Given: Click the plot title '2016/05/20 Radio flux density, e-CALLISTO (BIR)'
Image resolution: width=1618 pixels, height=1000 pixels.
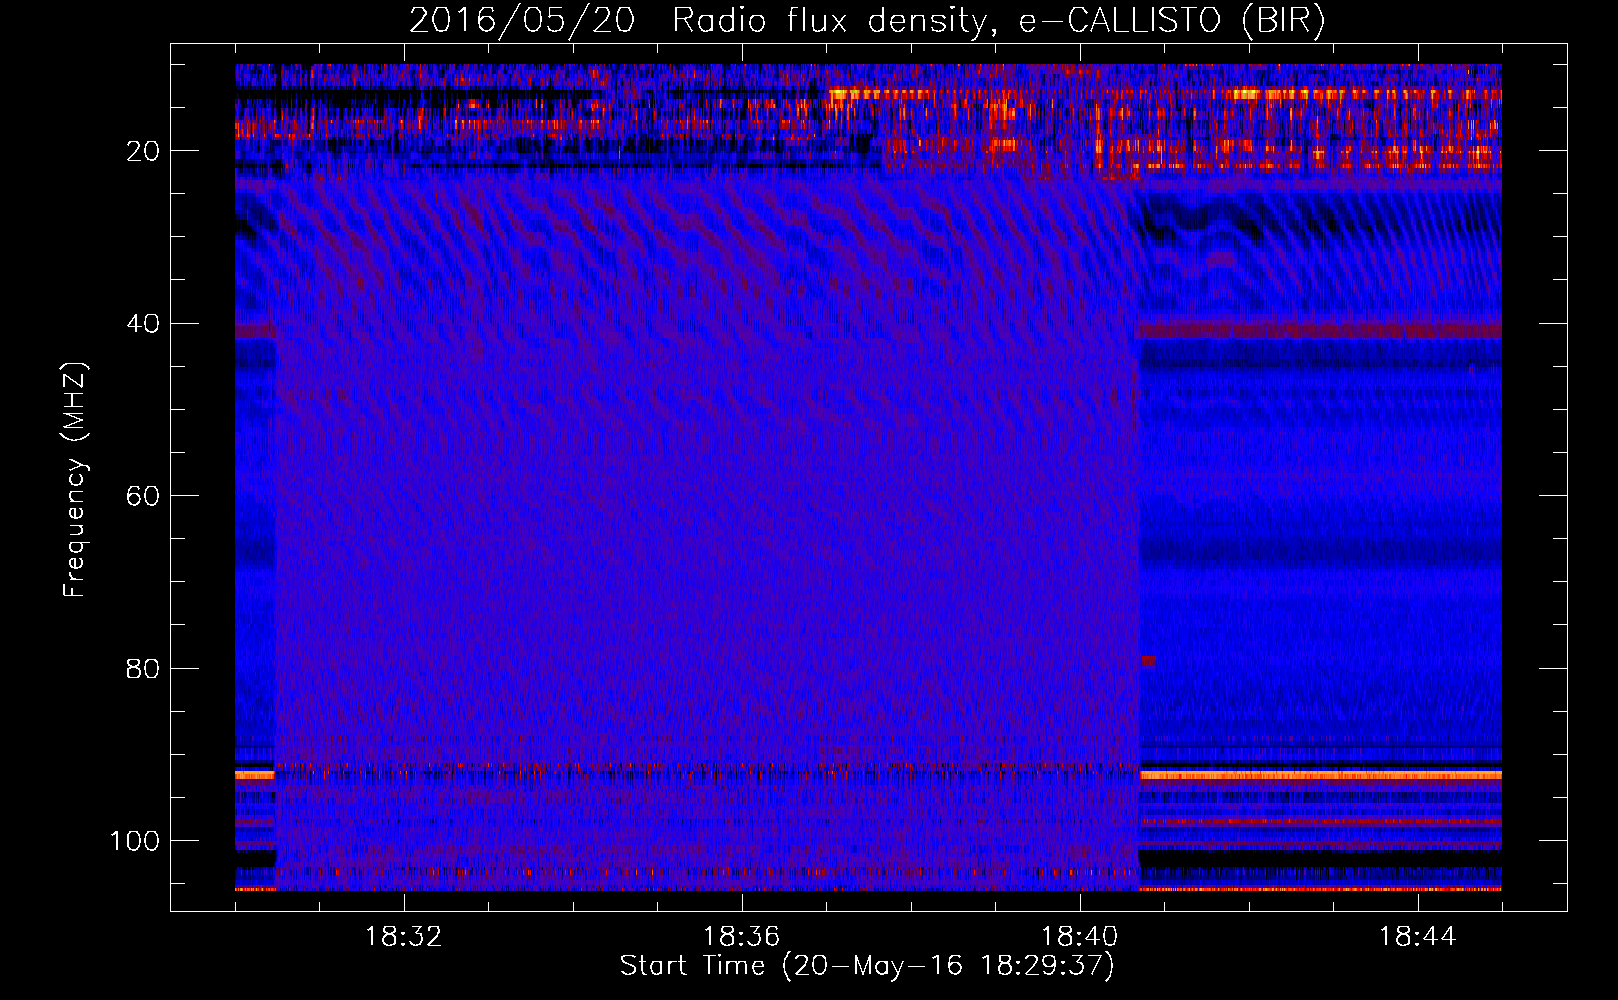Looking at the screenshot, I should [x=867, y=20].
